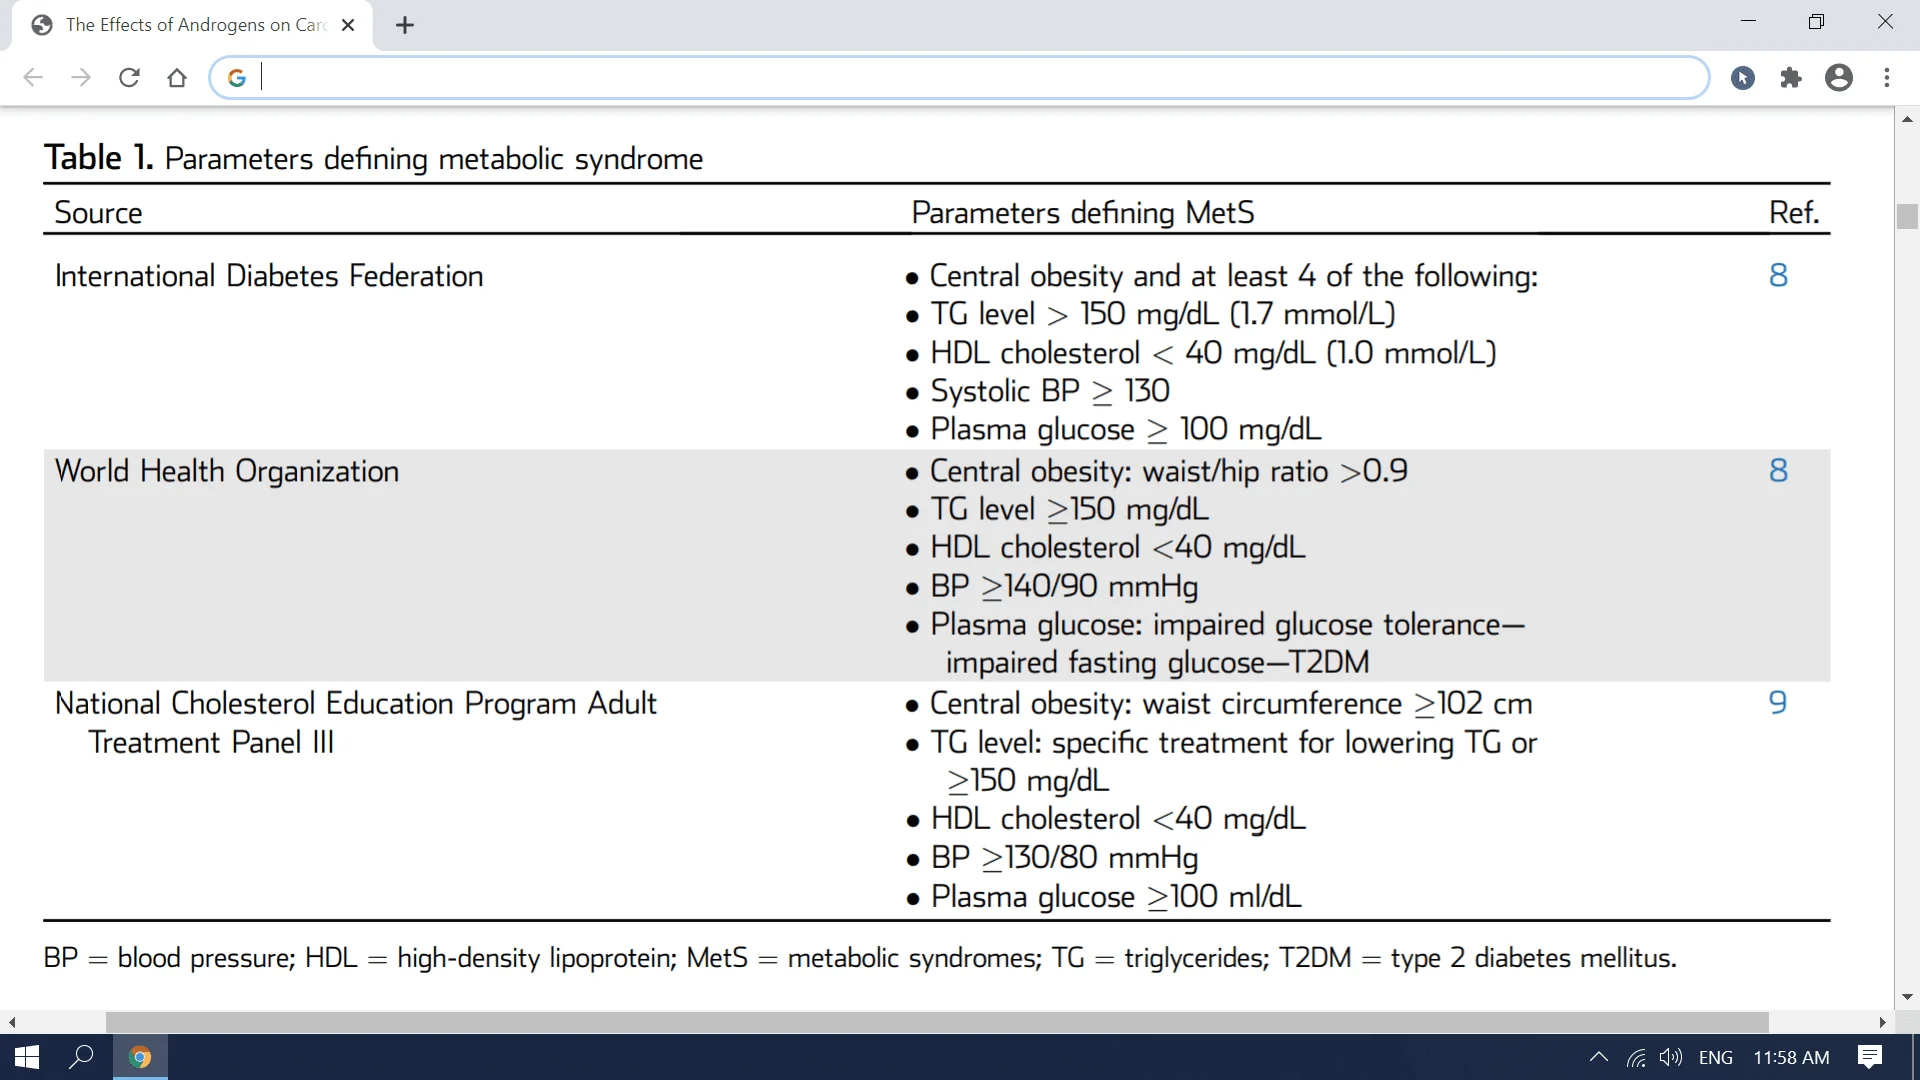
Task: Open the Windows Start menu
Action: (27, 1057)
